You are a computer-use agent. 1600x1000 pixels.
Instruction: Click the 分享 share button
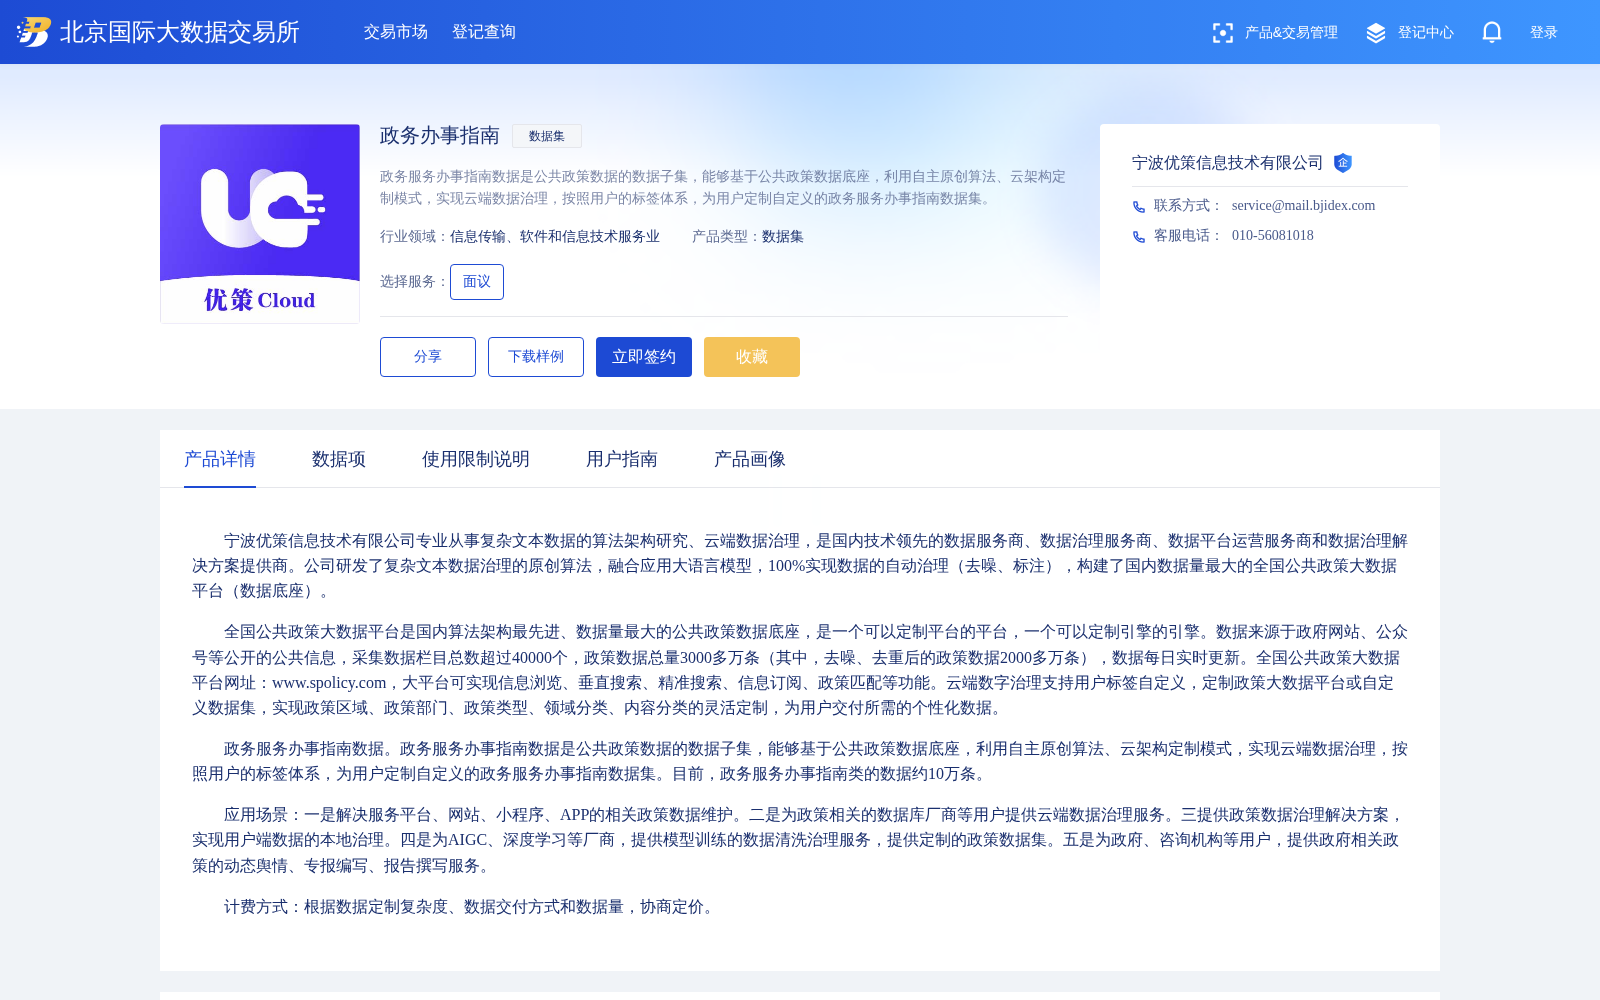pyautogui.click(x=428, y=357)
